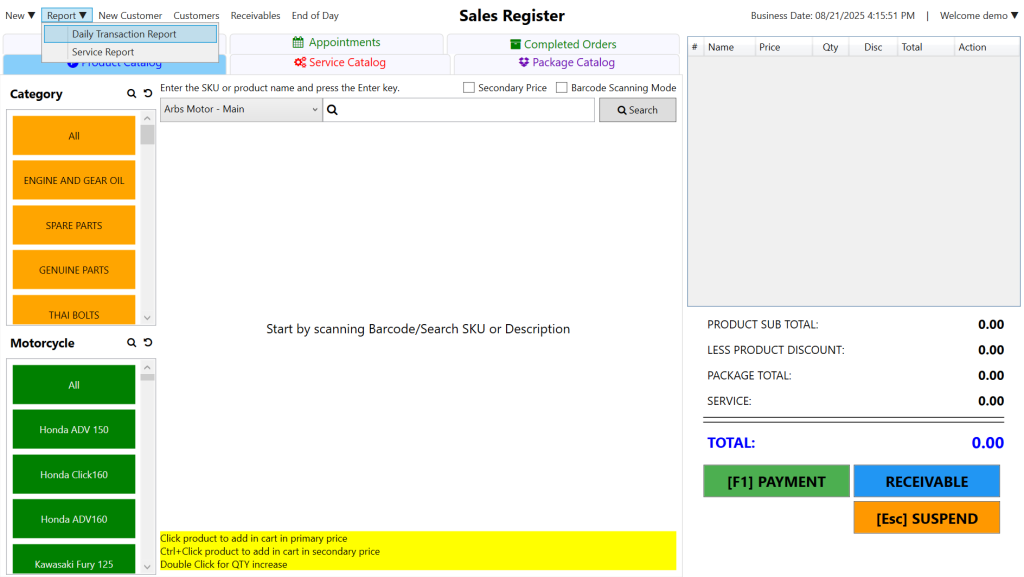Click the Name column header in cart
Image resolution: width=1024 pixels, height=577 pixels.
tap(729, 47)
